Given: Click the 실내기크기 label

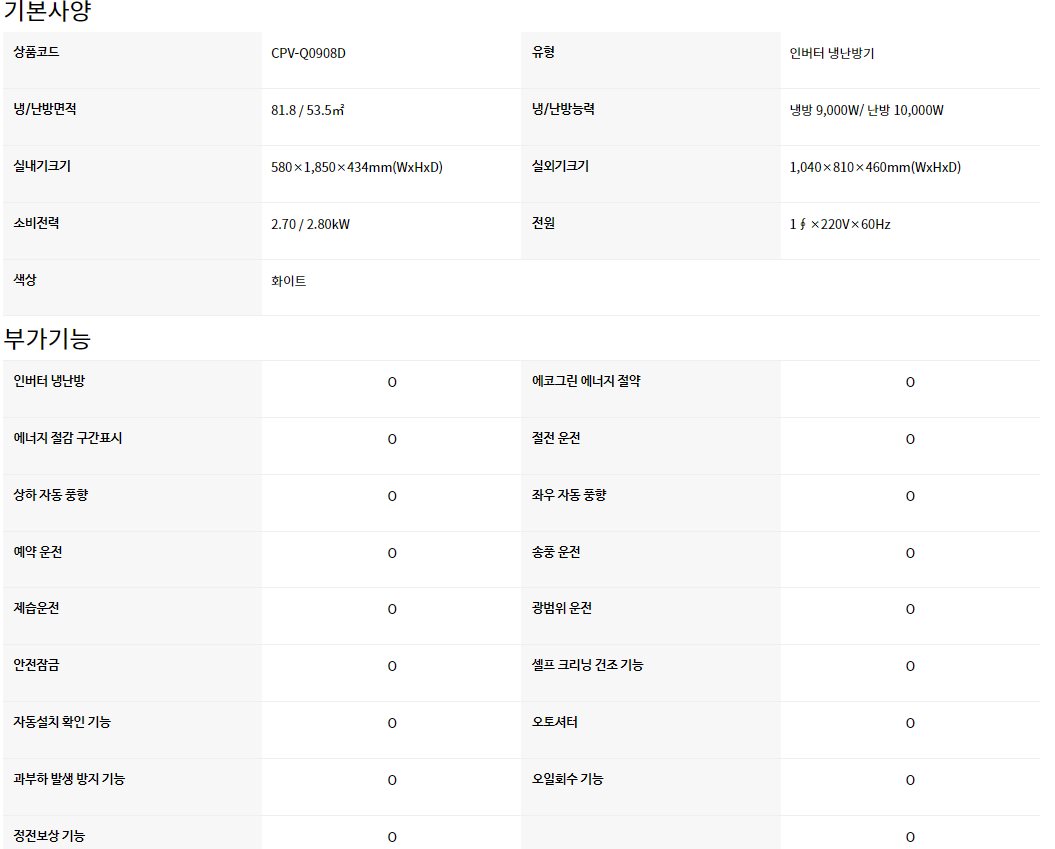Looking at the screenshot, I should pyautogui.click(x=42, y=165).
